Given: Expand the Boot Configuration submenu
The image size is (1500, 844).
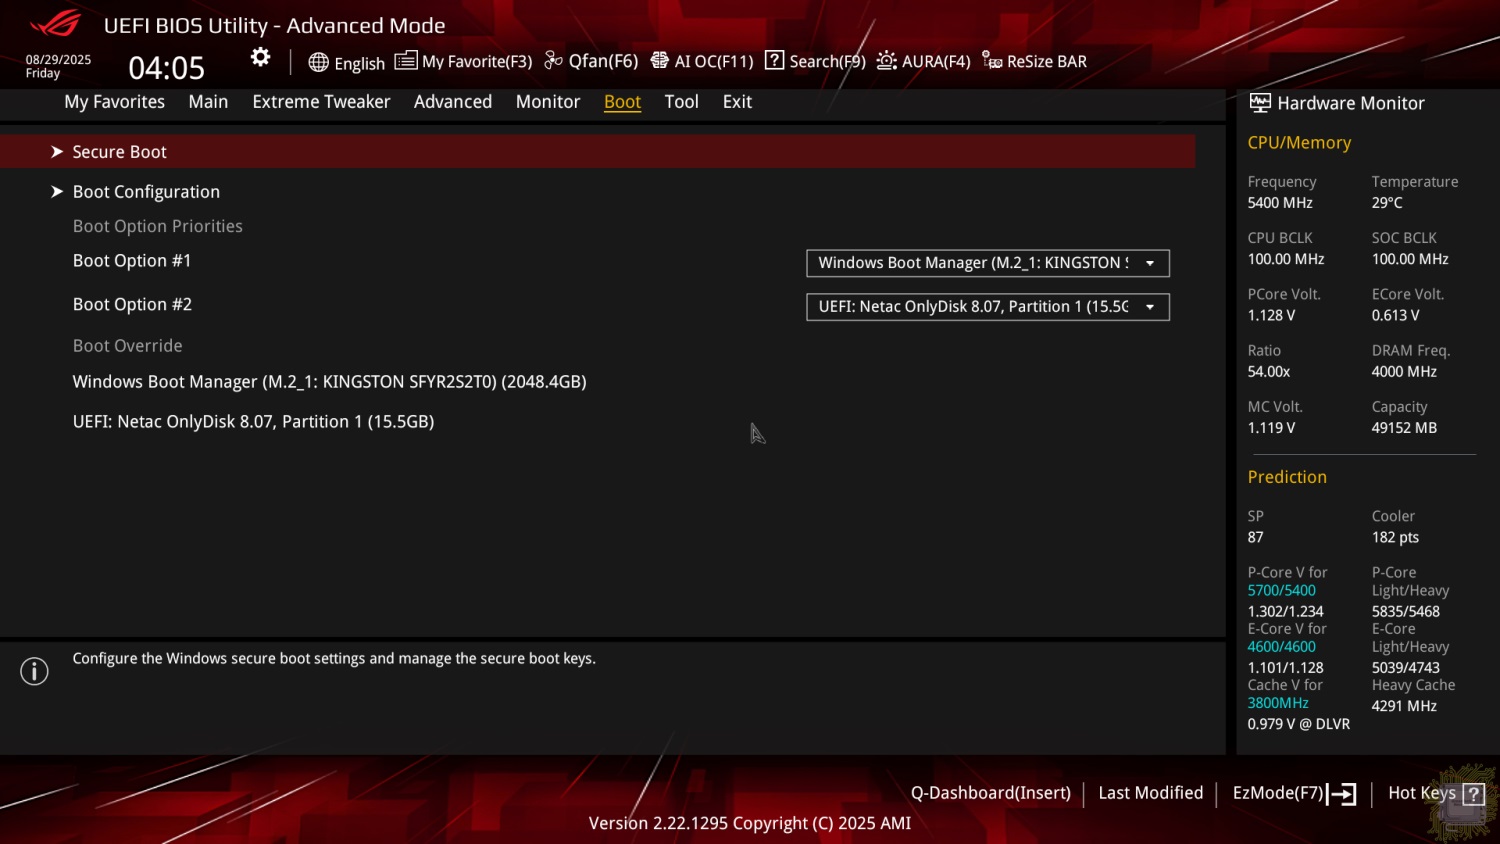Looking at the screenshot, I should click(x=146, y=192).
